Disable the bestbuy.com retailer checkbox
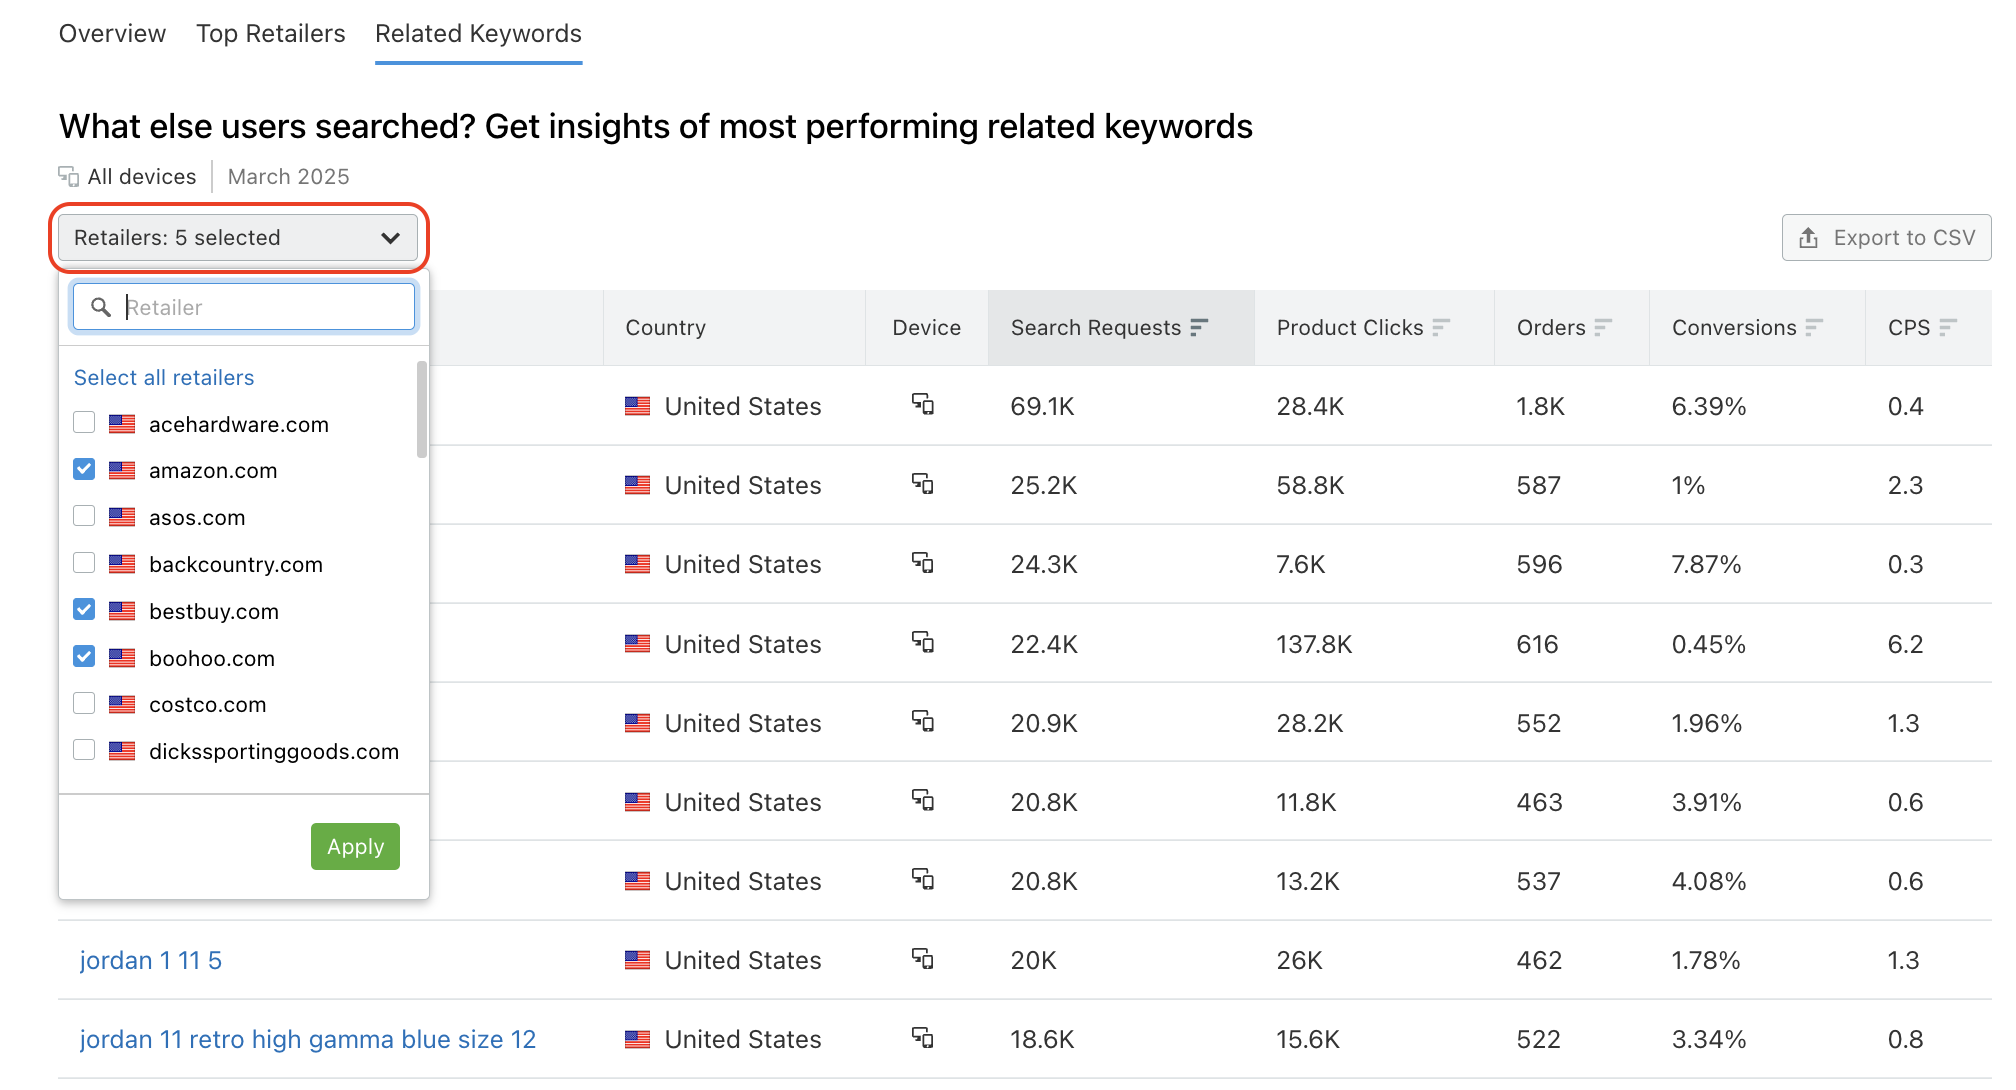Viewport: 2016px width, 1090px height. click(x=83, y=610)
